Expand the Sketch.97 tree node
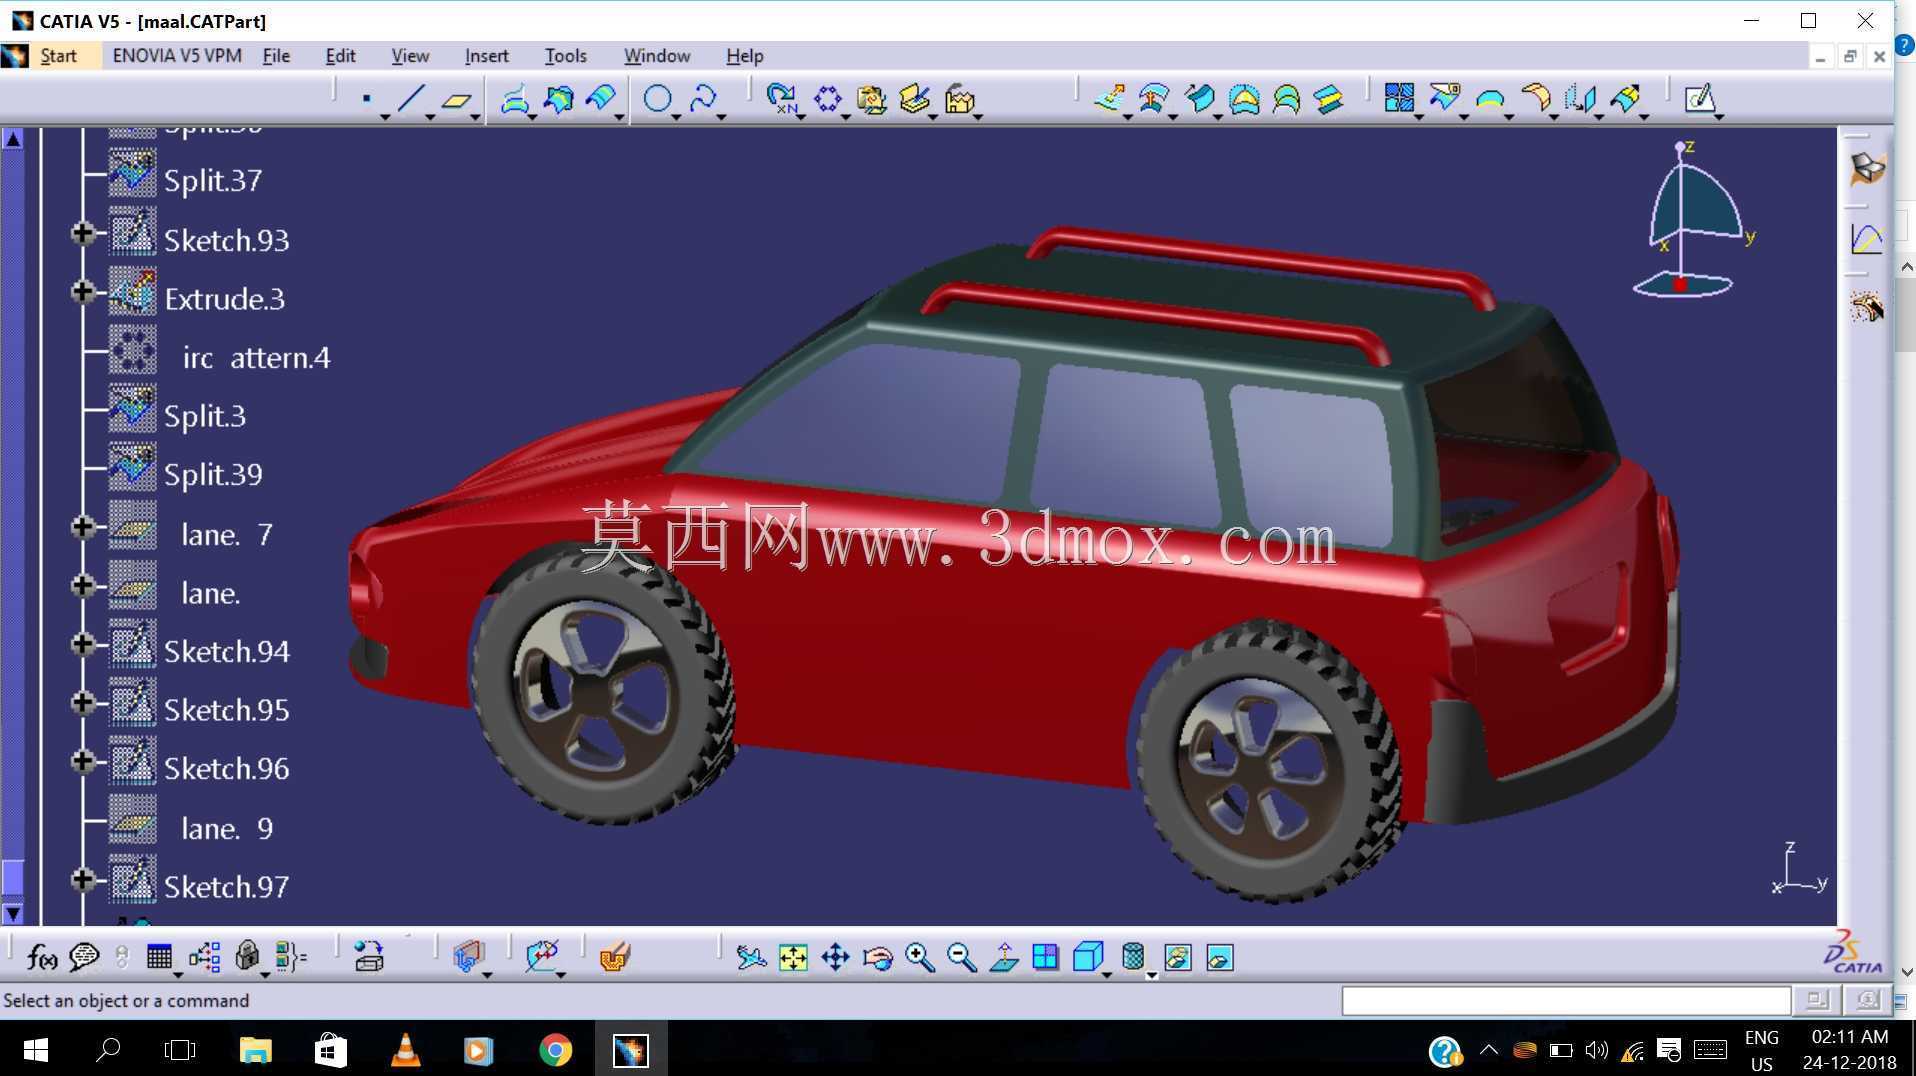Viewport: 1916px width, 1076px height. click(x=83, y=879)
